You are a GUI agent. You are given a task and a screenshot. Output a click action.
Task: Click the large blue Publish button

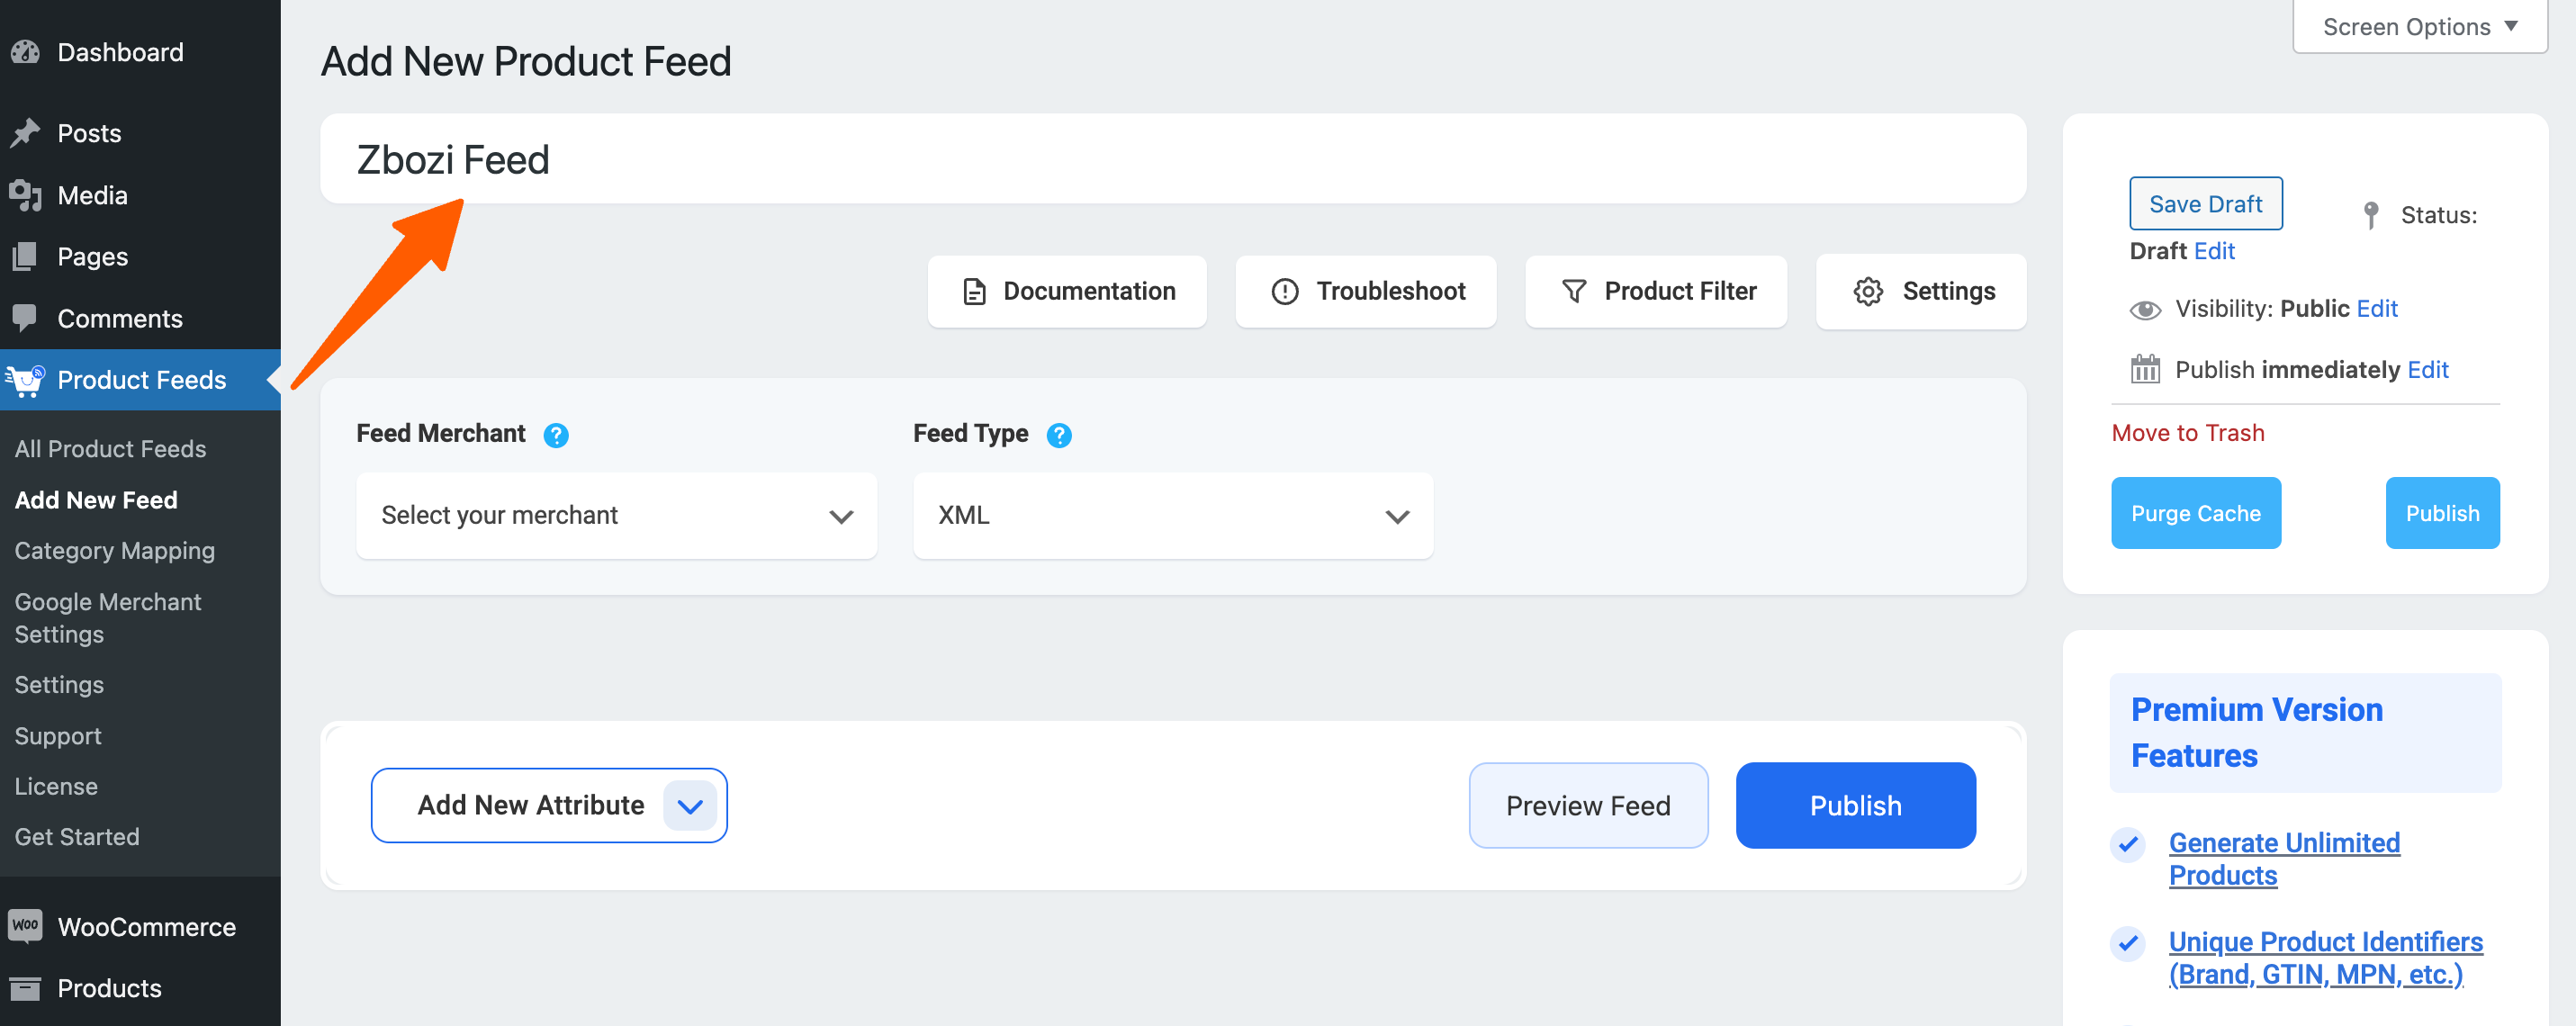(x=1855, y=806)
